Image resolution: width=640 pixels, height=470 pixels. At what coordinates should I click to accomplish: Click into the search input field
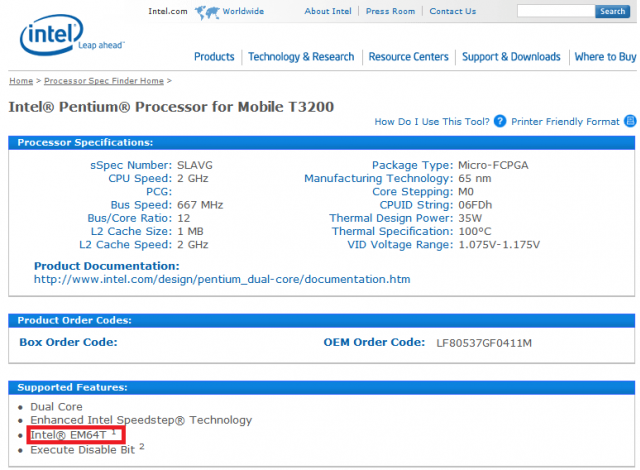coord(556,11)
